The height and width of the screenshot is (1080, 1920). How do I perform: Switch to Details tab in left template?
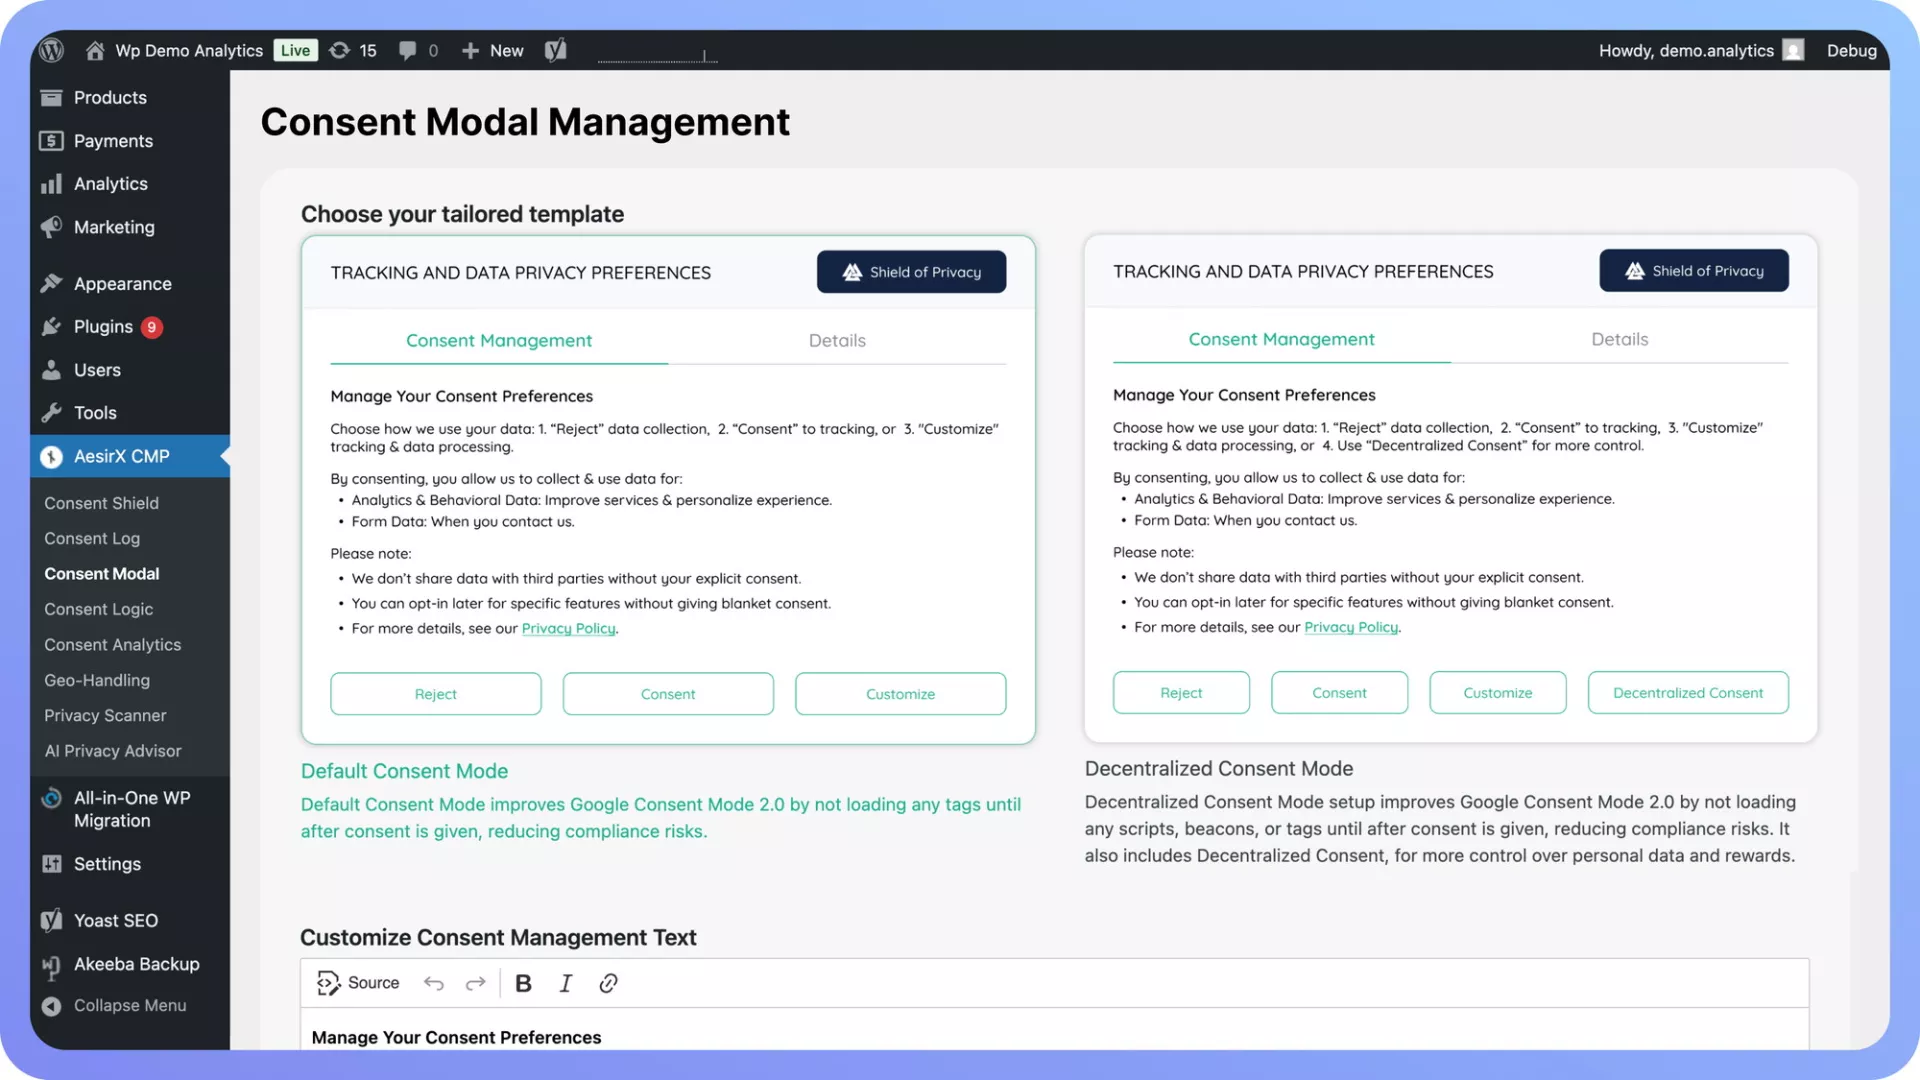click(836, 340)
